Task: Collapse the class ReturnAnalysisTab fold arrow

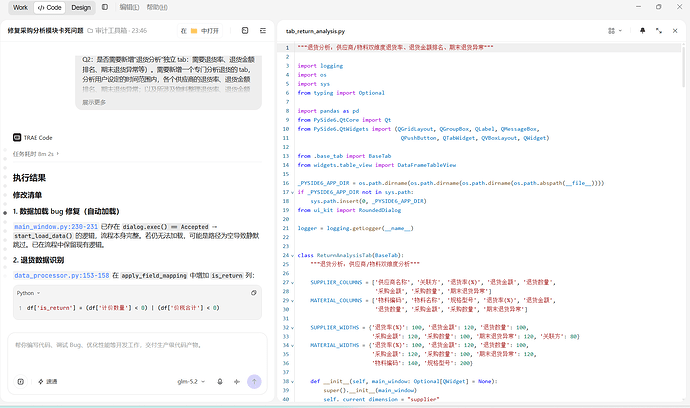Action: coord(292,255)
